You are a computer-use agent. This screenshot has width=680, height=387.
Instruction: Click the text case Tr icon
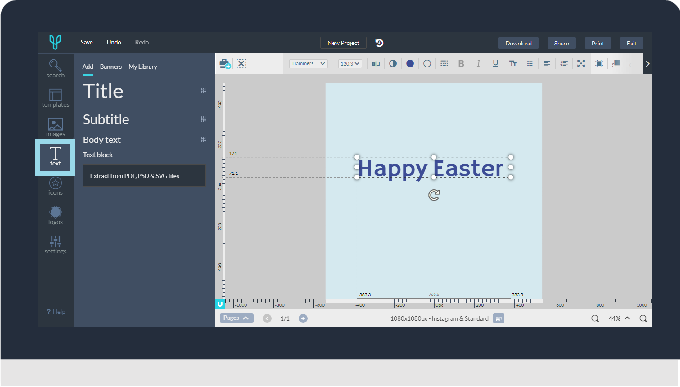pyautogui.click(x=513, y=64)
